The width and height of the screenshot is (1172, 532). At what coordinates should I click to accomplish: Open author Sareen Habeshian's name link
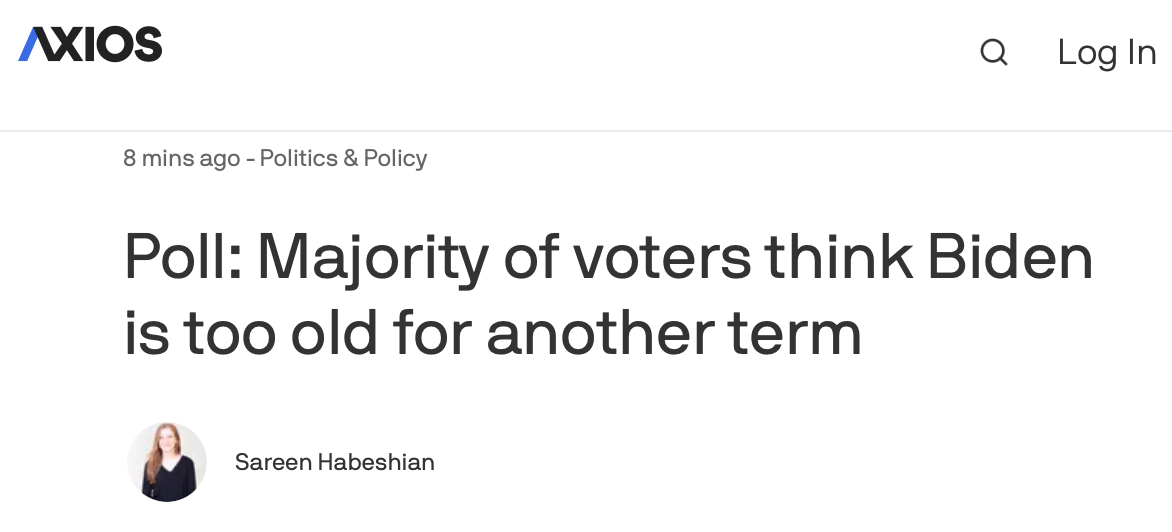[x=334, y=462]
